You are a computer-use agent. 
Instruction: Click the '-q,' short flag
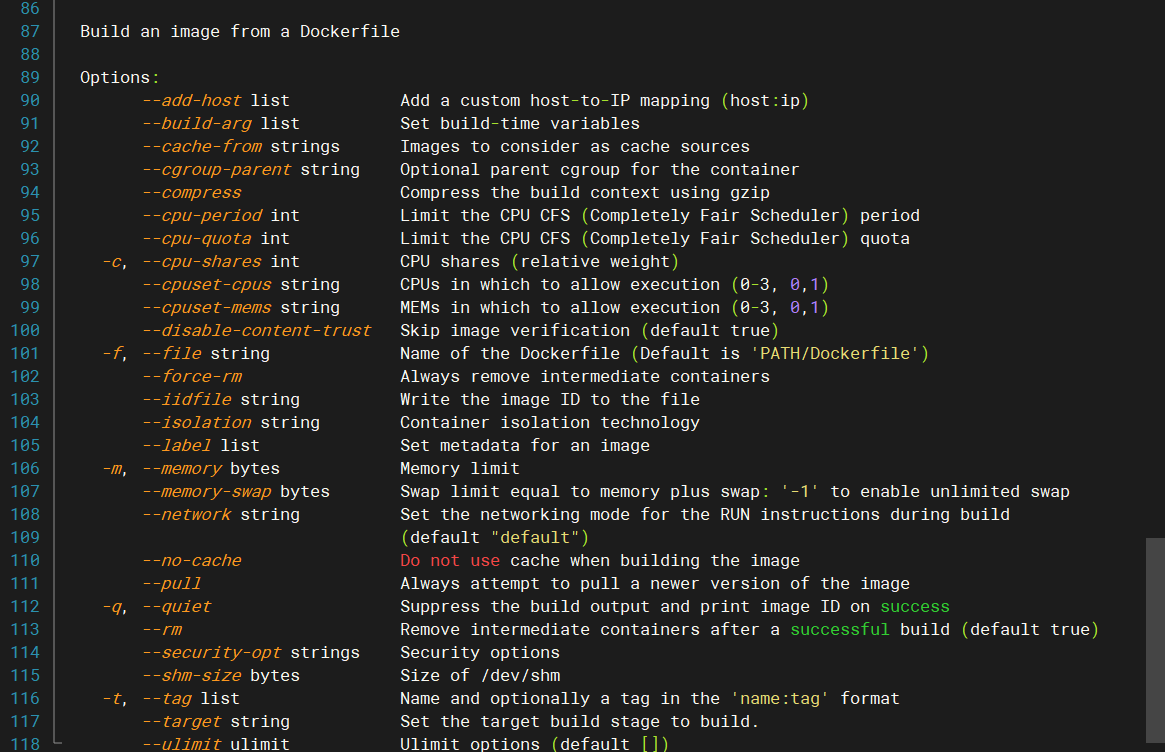[x=115, y=607]
